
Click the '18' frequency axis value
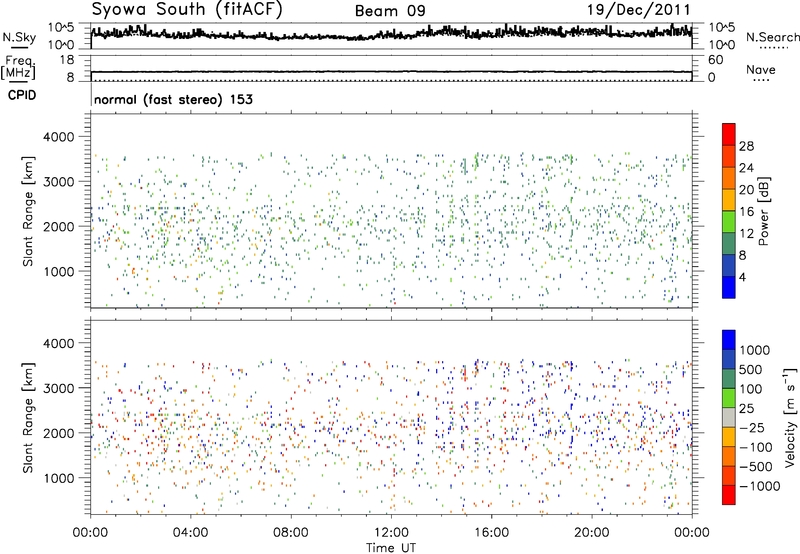coord(67,60)
